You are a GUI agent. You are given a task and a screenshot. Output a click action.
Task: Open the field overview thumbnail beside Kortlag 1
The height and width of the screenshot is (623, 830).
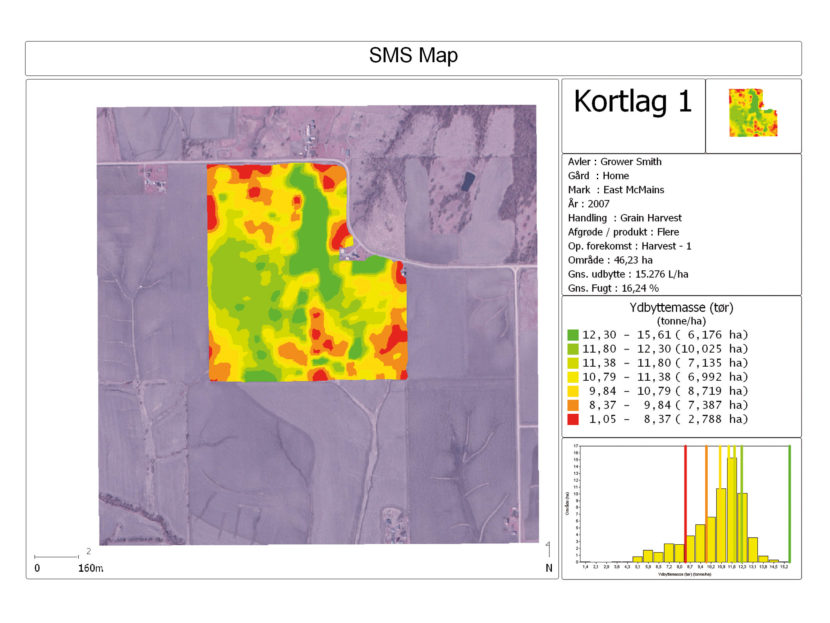tap(753, 113)
